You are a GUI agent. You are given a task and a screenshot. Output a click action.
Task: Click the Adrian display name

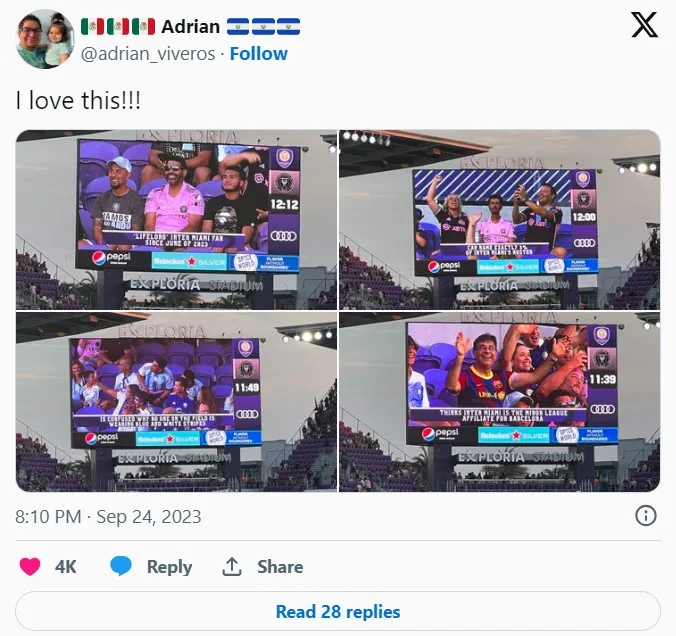(x=191, y=27)
